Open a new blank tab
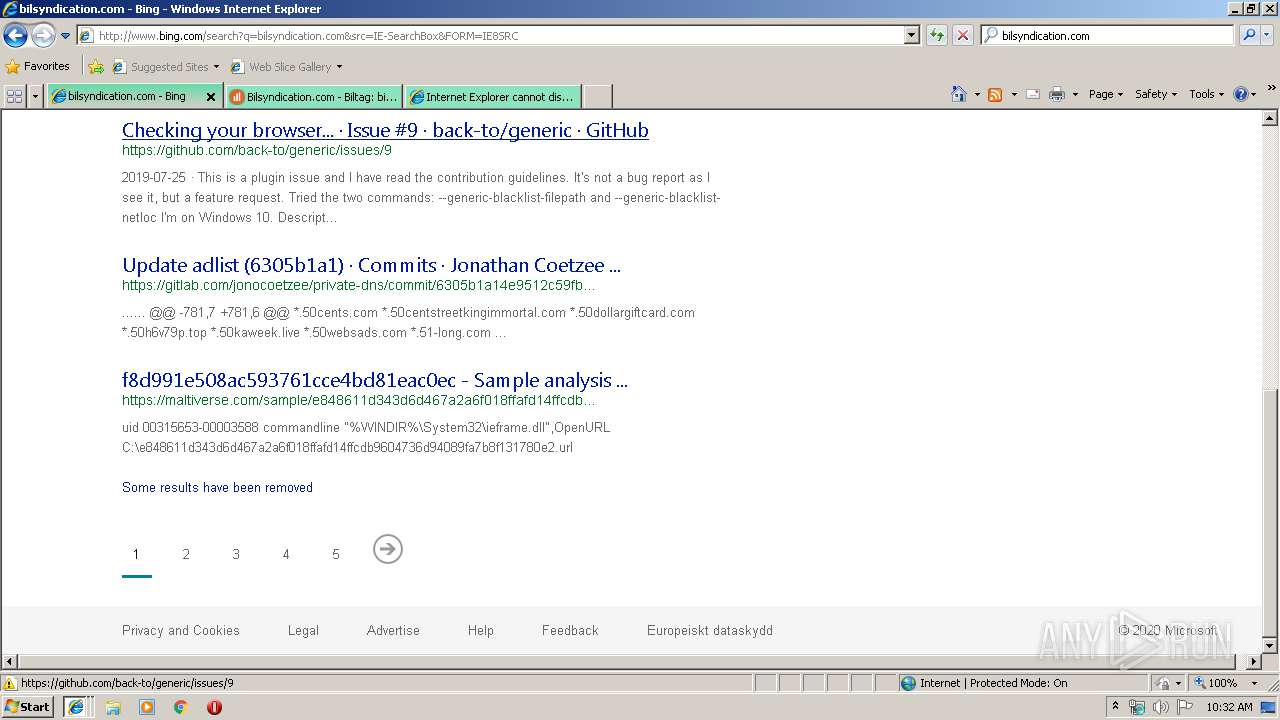The height and width of the screenshot is (720, 1280). coord(597,97)
